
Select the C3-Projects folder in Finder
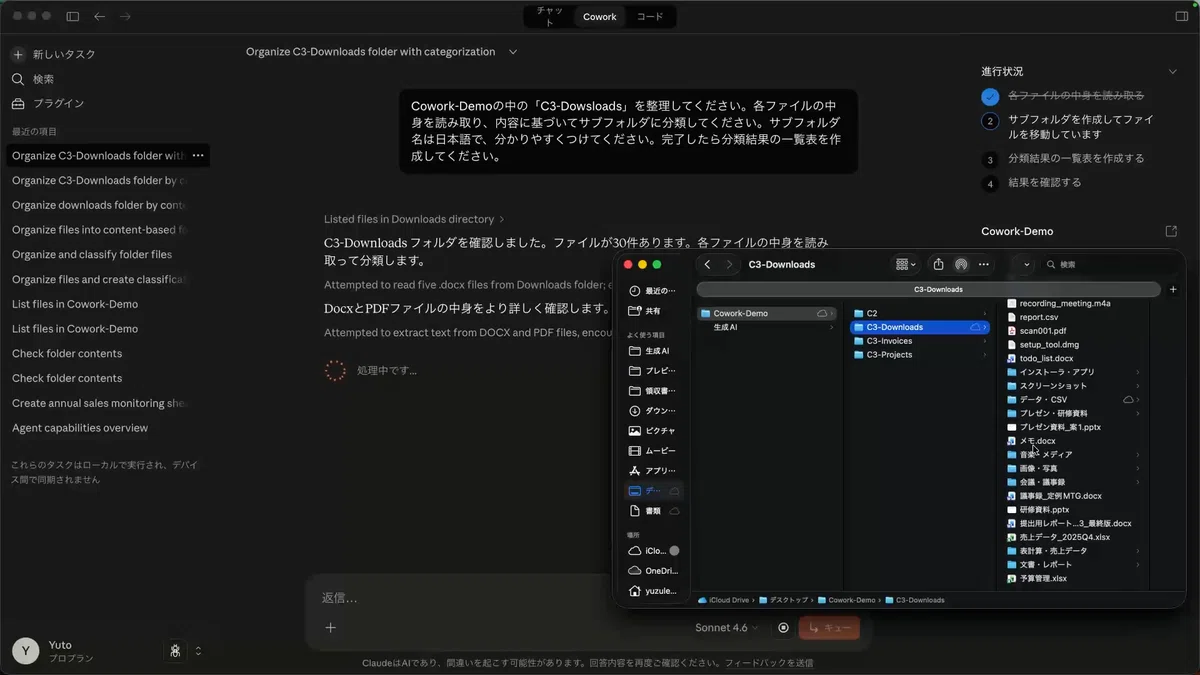click(x=919, y=355)
